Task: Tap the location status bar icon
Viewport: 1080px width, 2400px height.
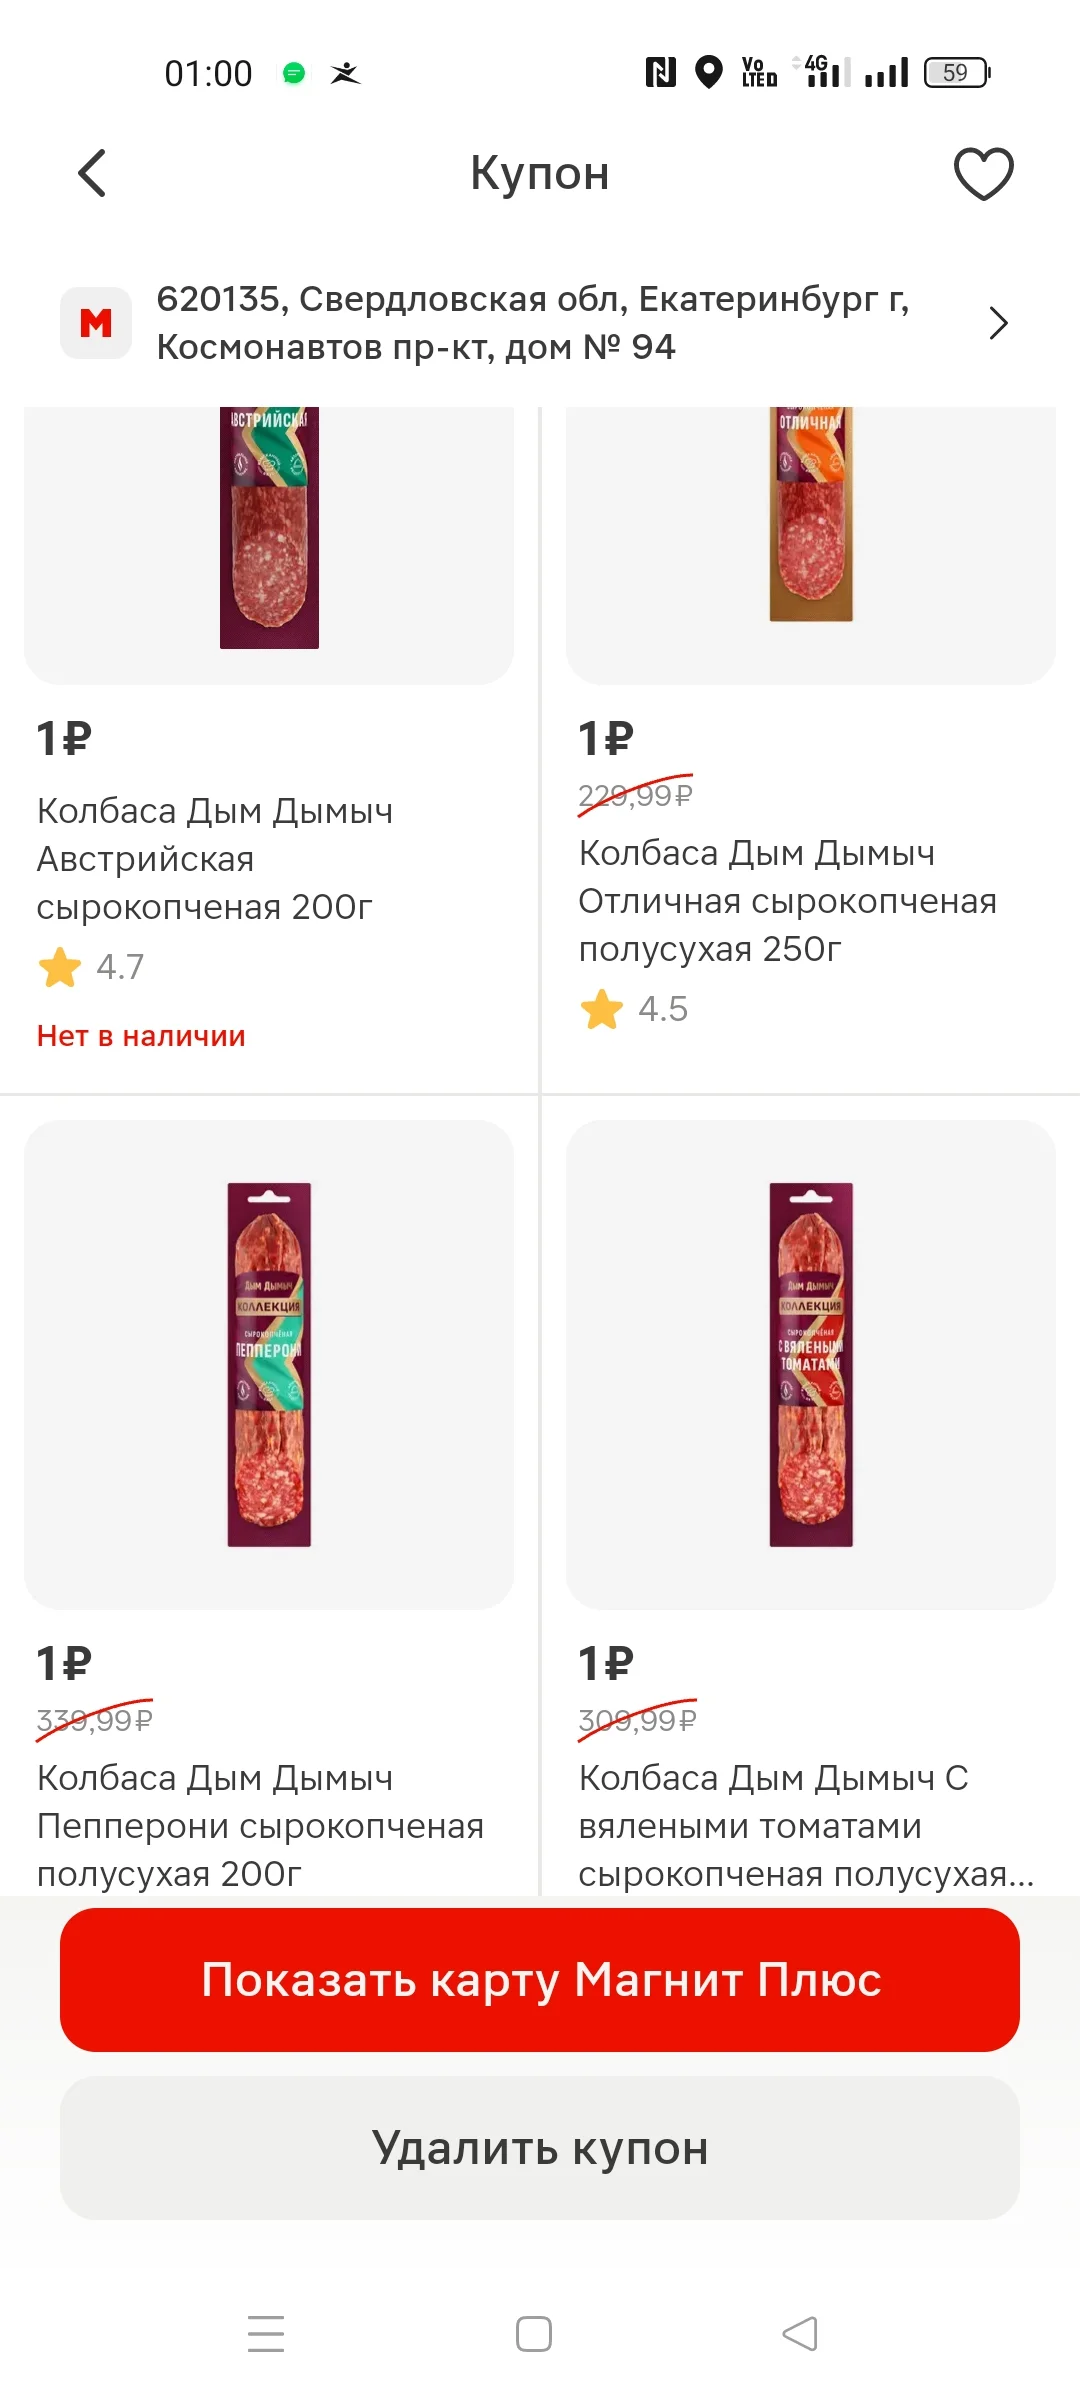Action: tap(709, 72)
